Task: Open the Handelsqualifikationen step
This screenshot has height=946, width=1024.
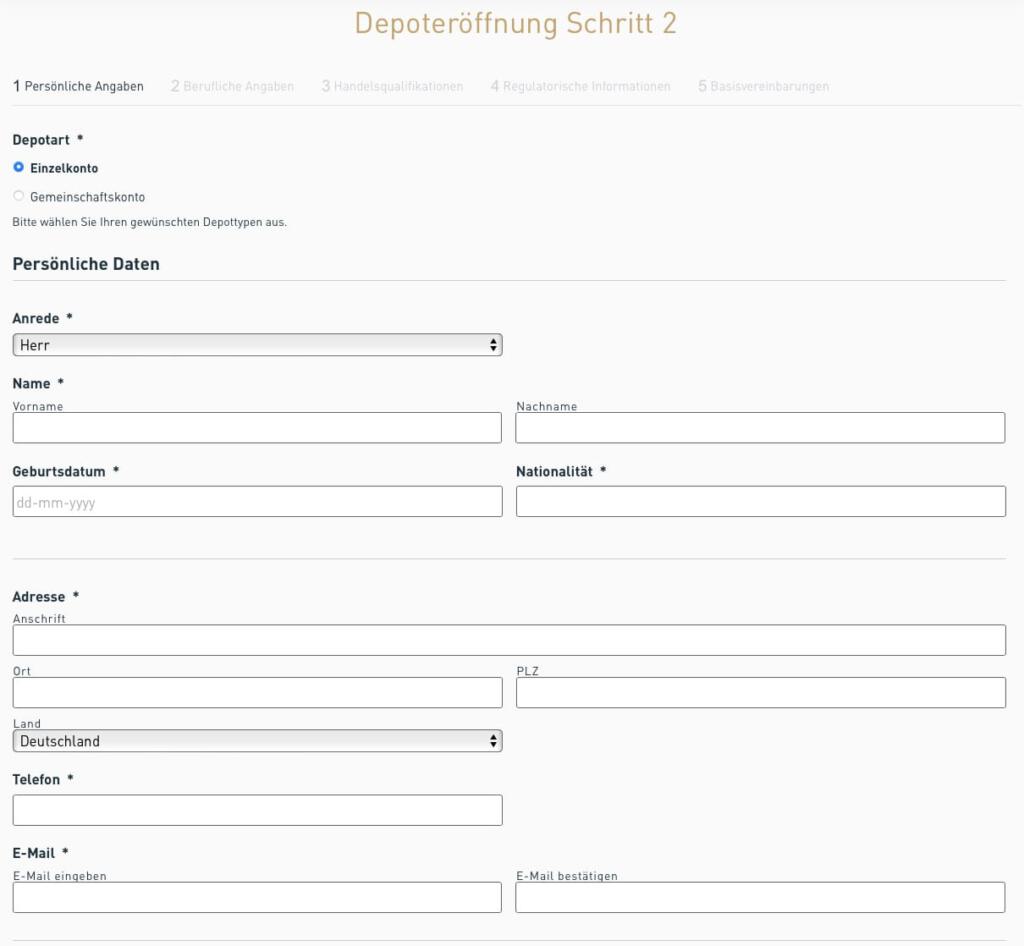Action: (392, 86)
